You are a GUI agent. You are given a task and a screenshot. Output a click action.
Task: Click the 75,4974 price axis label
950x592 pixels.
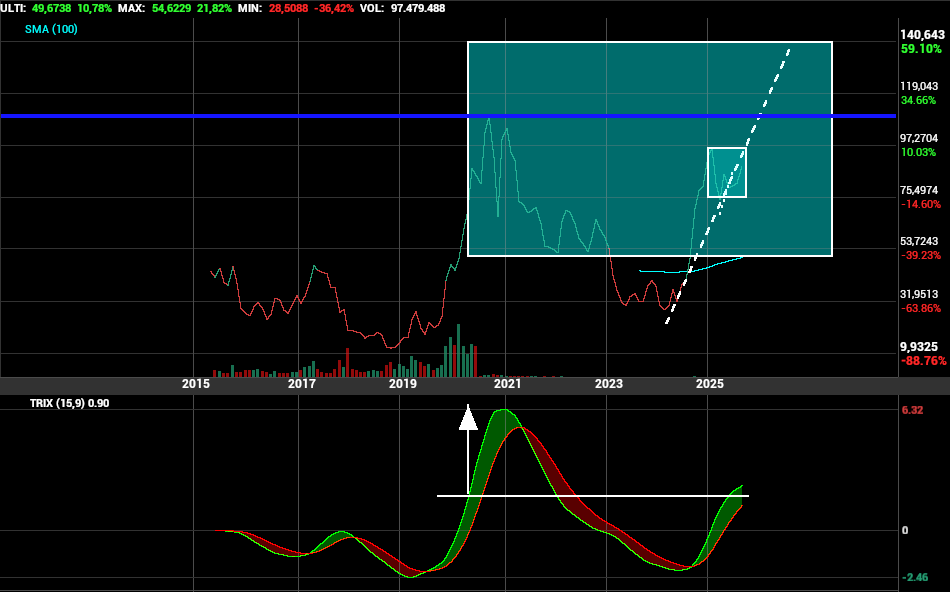(x=919, y=190)
